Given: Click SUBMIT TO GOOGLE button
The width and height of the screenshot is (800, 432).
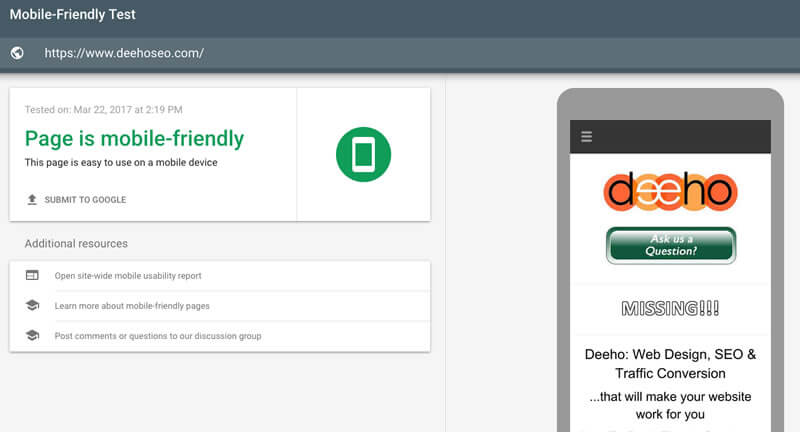Looking at the screenshot, I should (76, 199).
